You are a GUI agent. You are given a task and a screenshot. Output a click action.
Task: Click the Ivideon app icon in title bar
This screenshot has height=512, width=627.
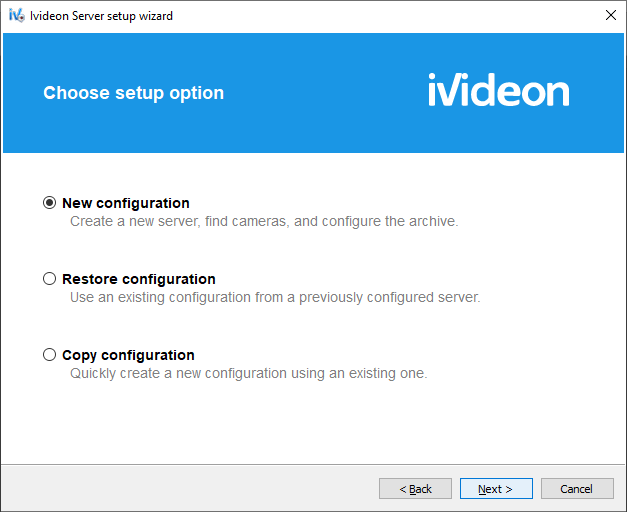16,16
